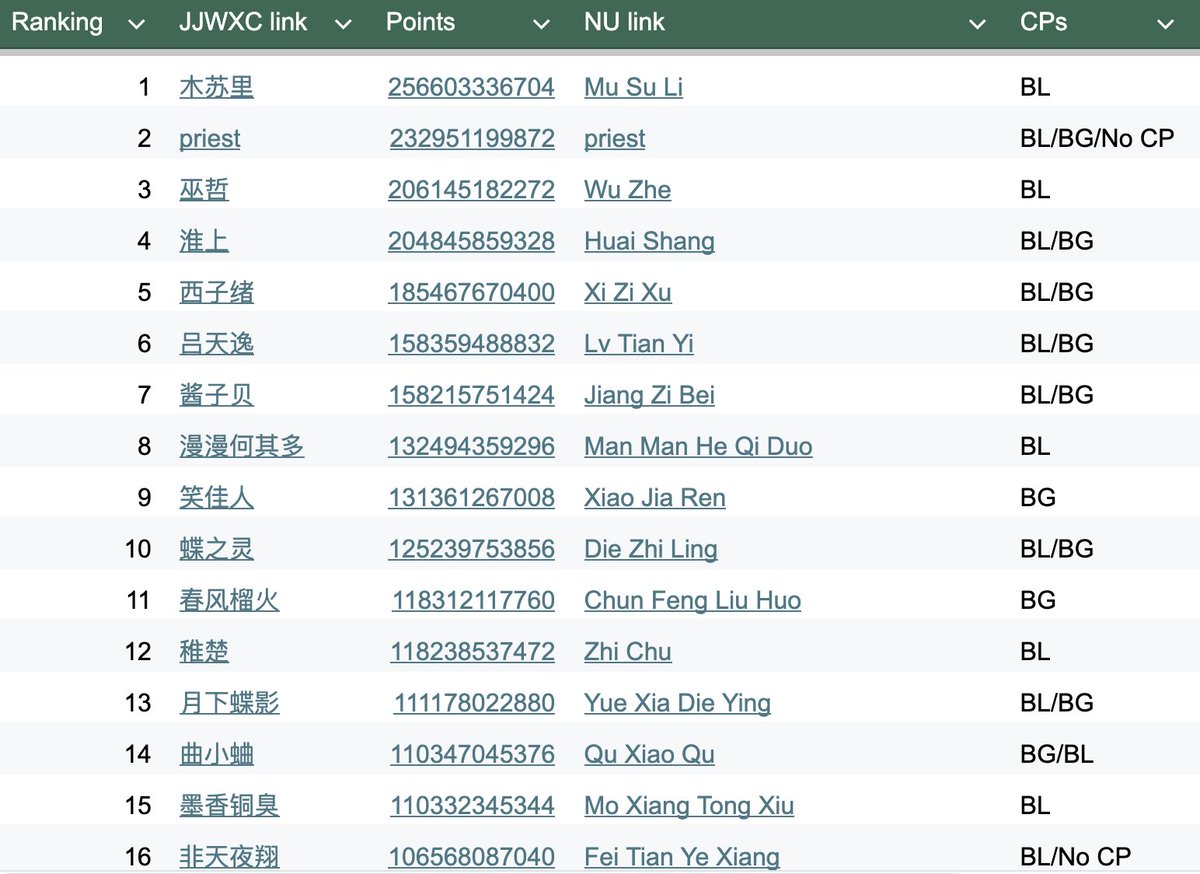Open the JJWXC link 漫漫何其多

pyautogui.click(x=242, y=446)
